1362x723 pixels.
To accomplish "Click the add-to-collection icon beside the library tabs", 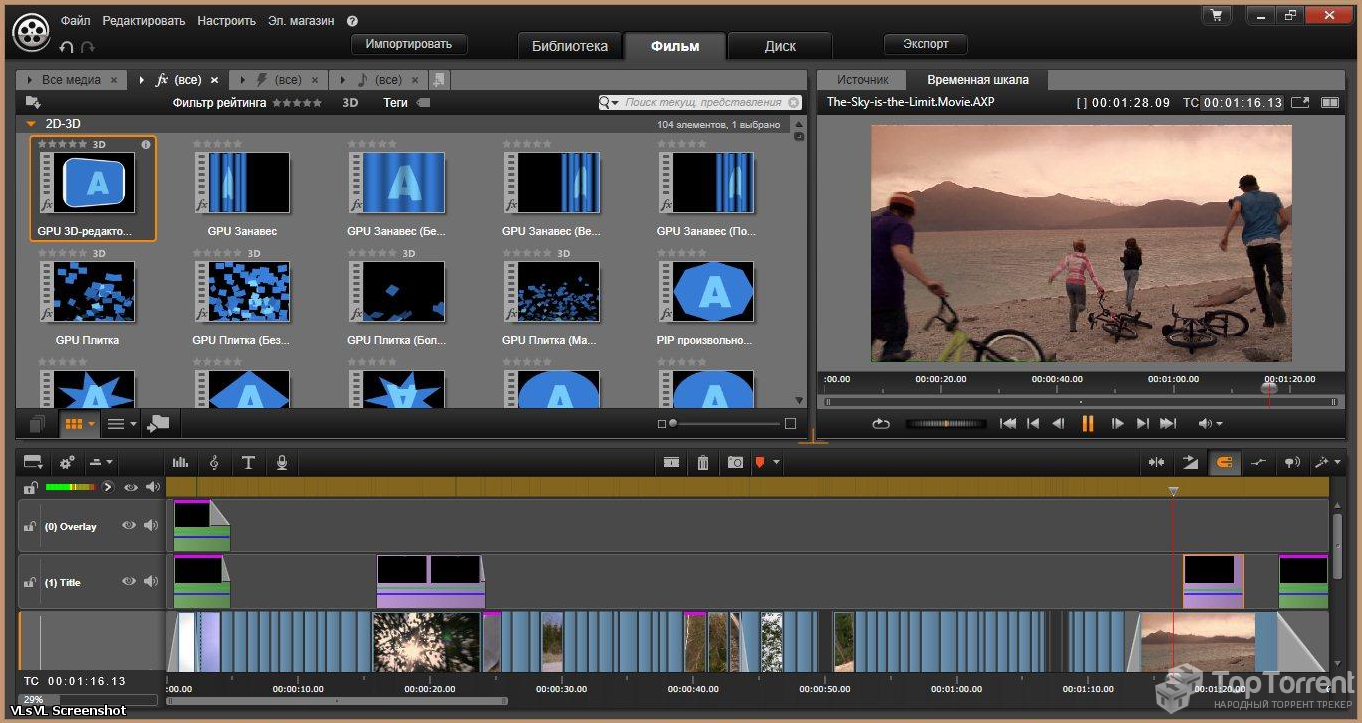I will [x=440, y=79].
